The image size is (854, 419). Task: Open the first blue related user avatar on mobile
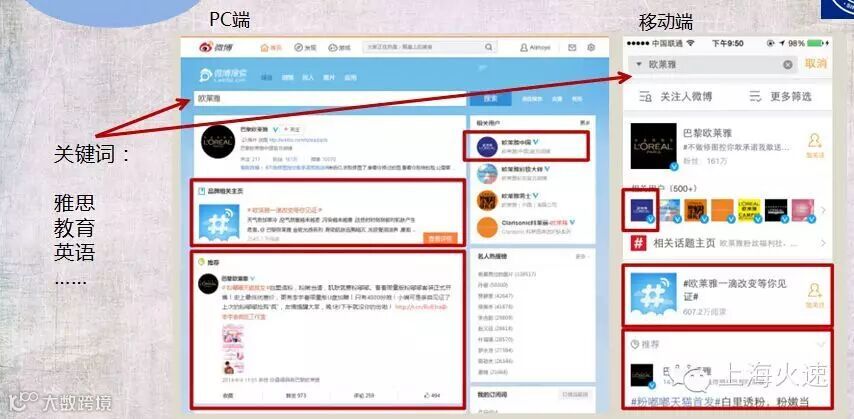pos(643,210)
